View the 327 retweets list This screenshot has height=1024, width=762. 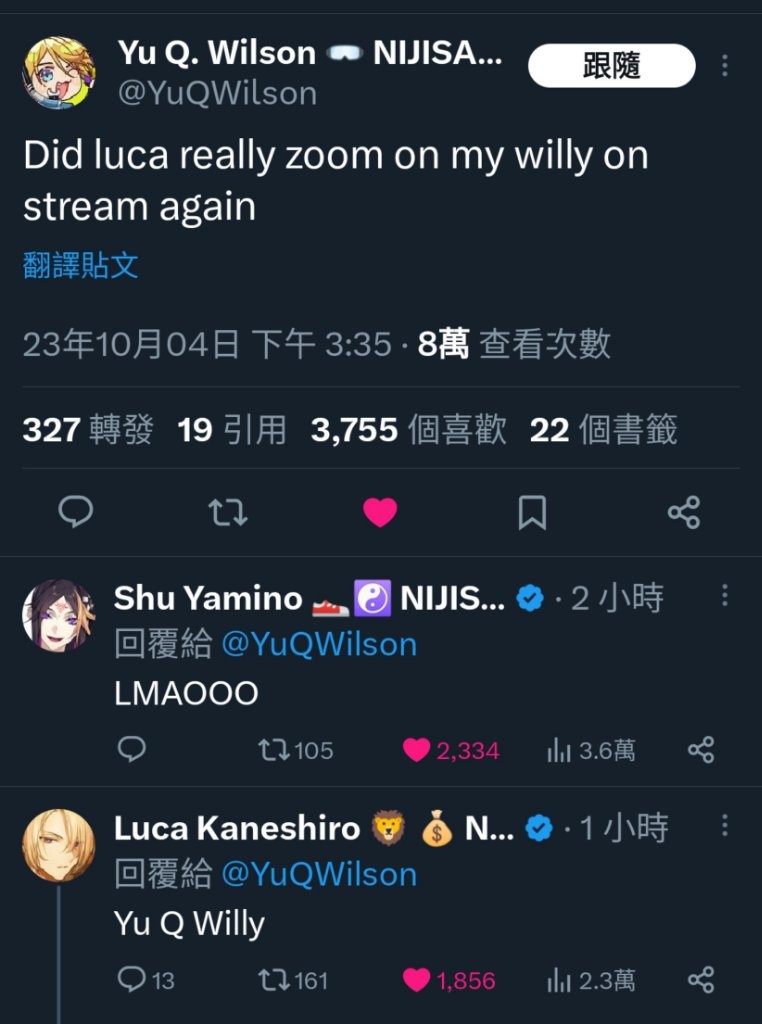click(x=87, y=430)
